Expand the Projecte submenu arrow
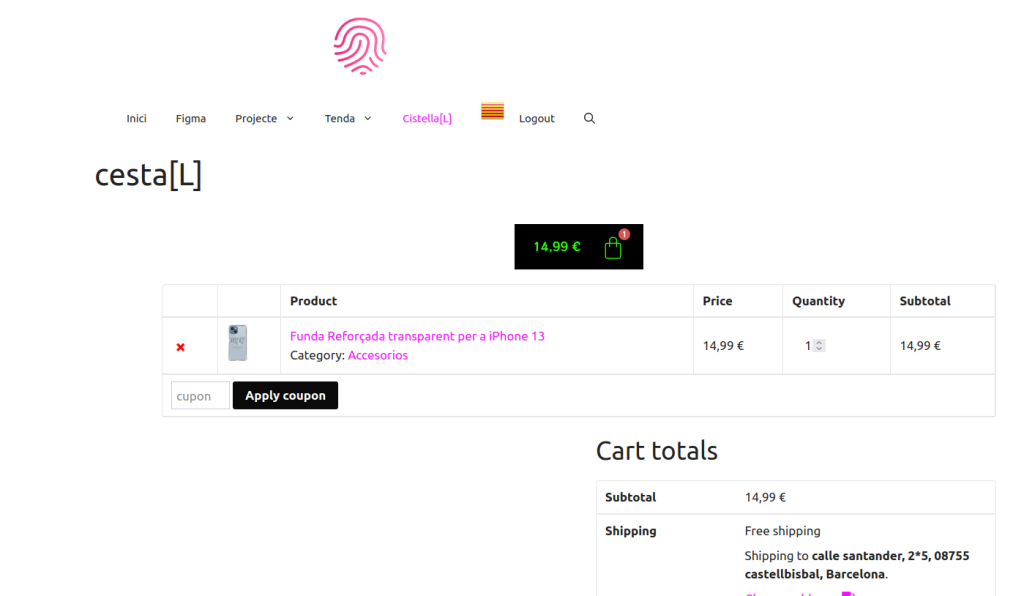 point(290,118)
